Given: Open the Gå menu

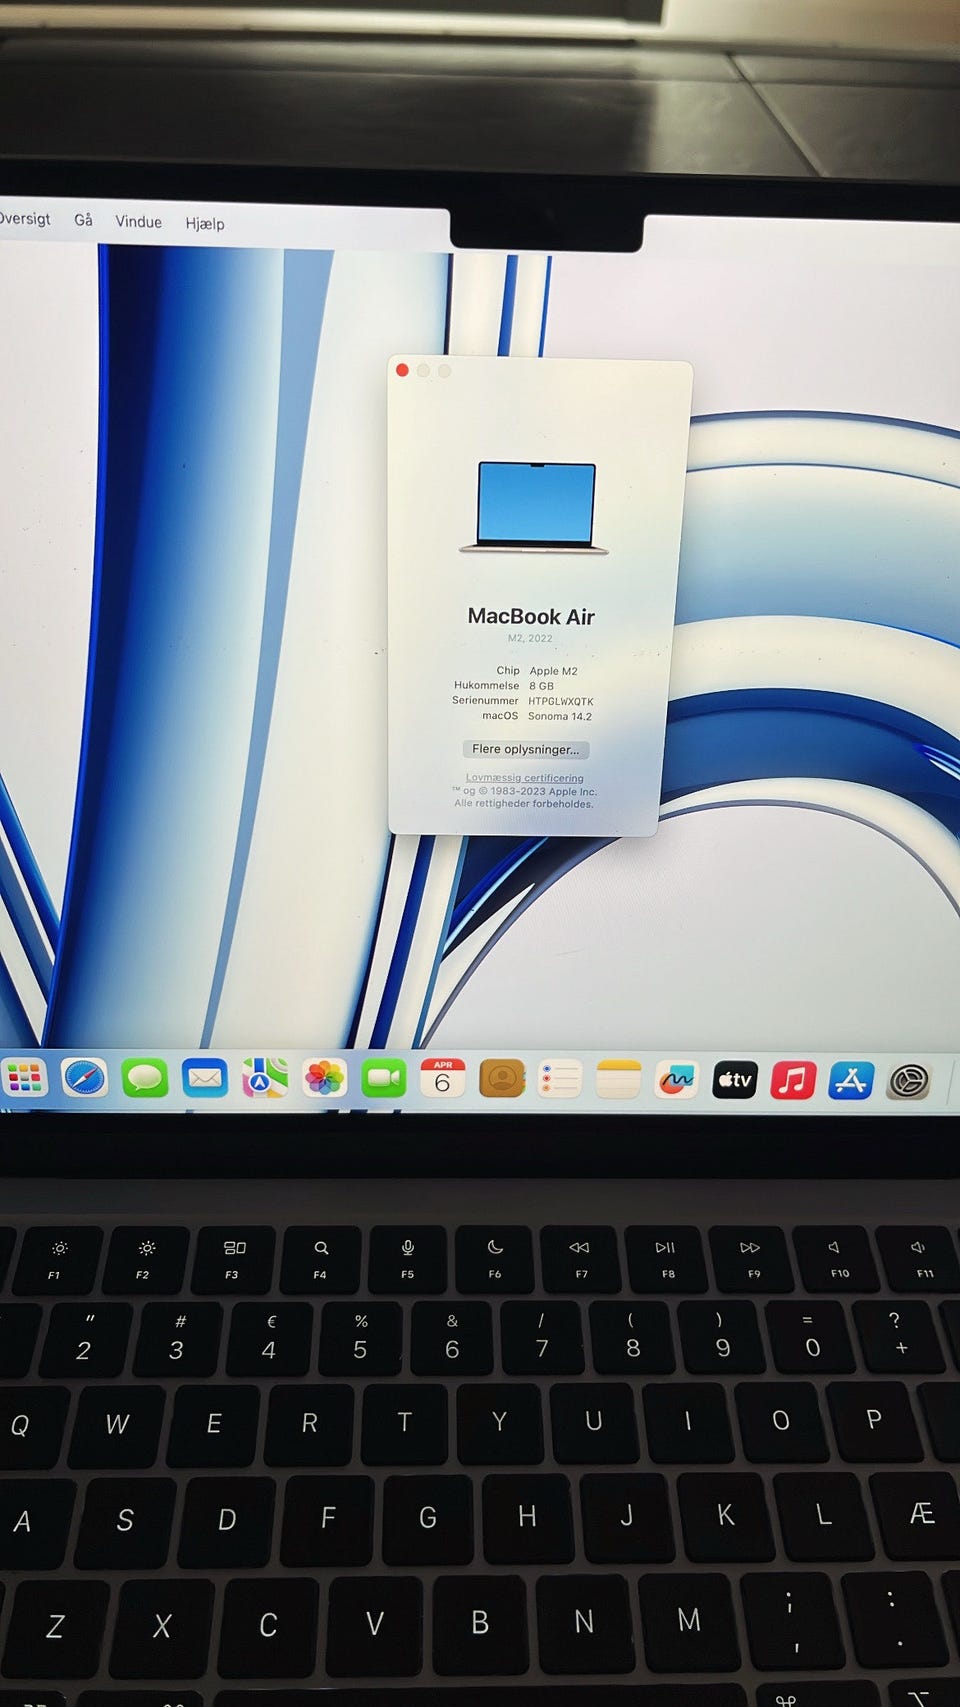Looking at the screenshot, I should 83,219.
